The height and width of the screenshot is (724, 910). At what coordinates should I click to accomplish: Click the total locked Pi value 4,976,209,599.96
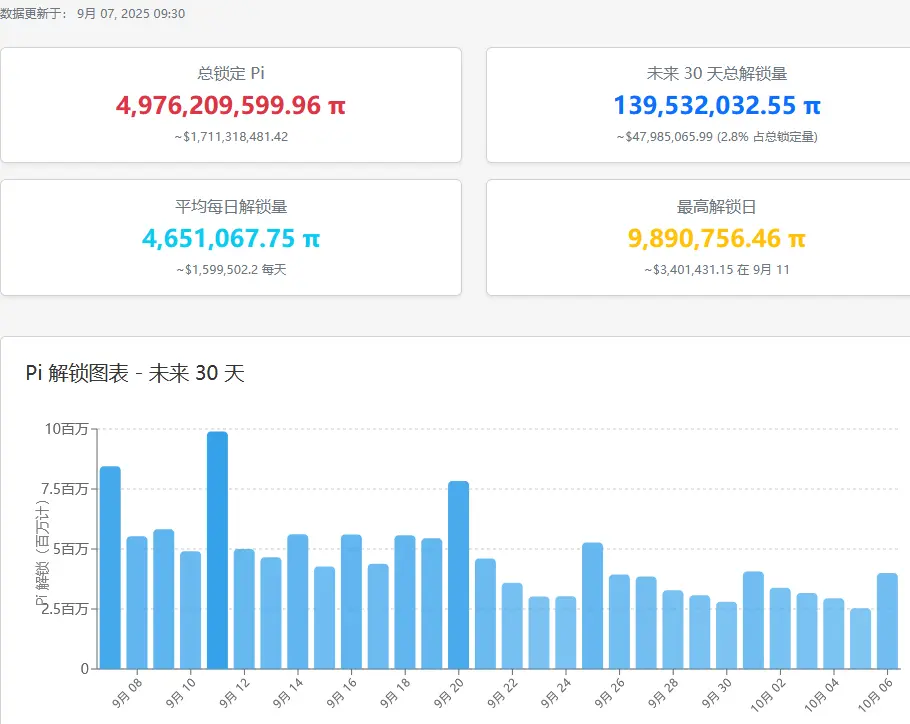[230, 106]
